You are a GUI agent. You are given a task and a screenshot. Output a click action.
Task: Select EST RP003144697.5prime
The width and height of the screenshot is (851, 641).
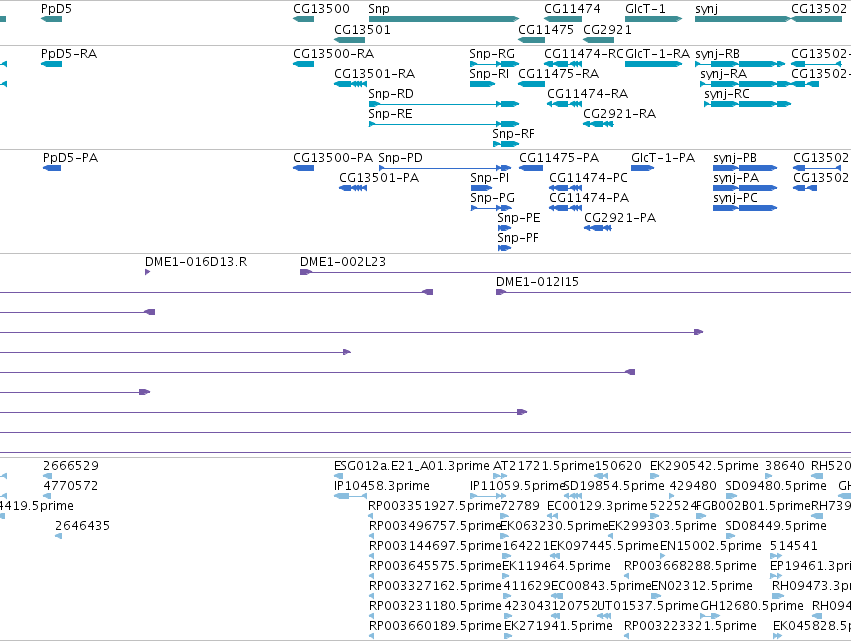pos(372,556)
